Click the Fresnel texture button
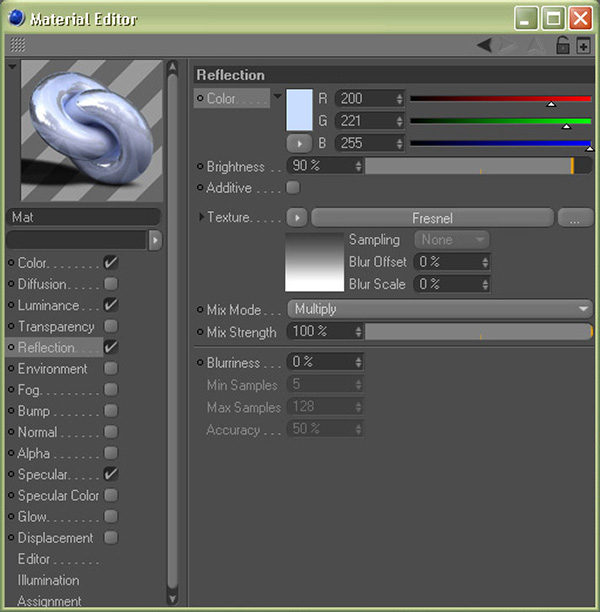The width and height of the screenshot is (600, 612). (432, 218)
